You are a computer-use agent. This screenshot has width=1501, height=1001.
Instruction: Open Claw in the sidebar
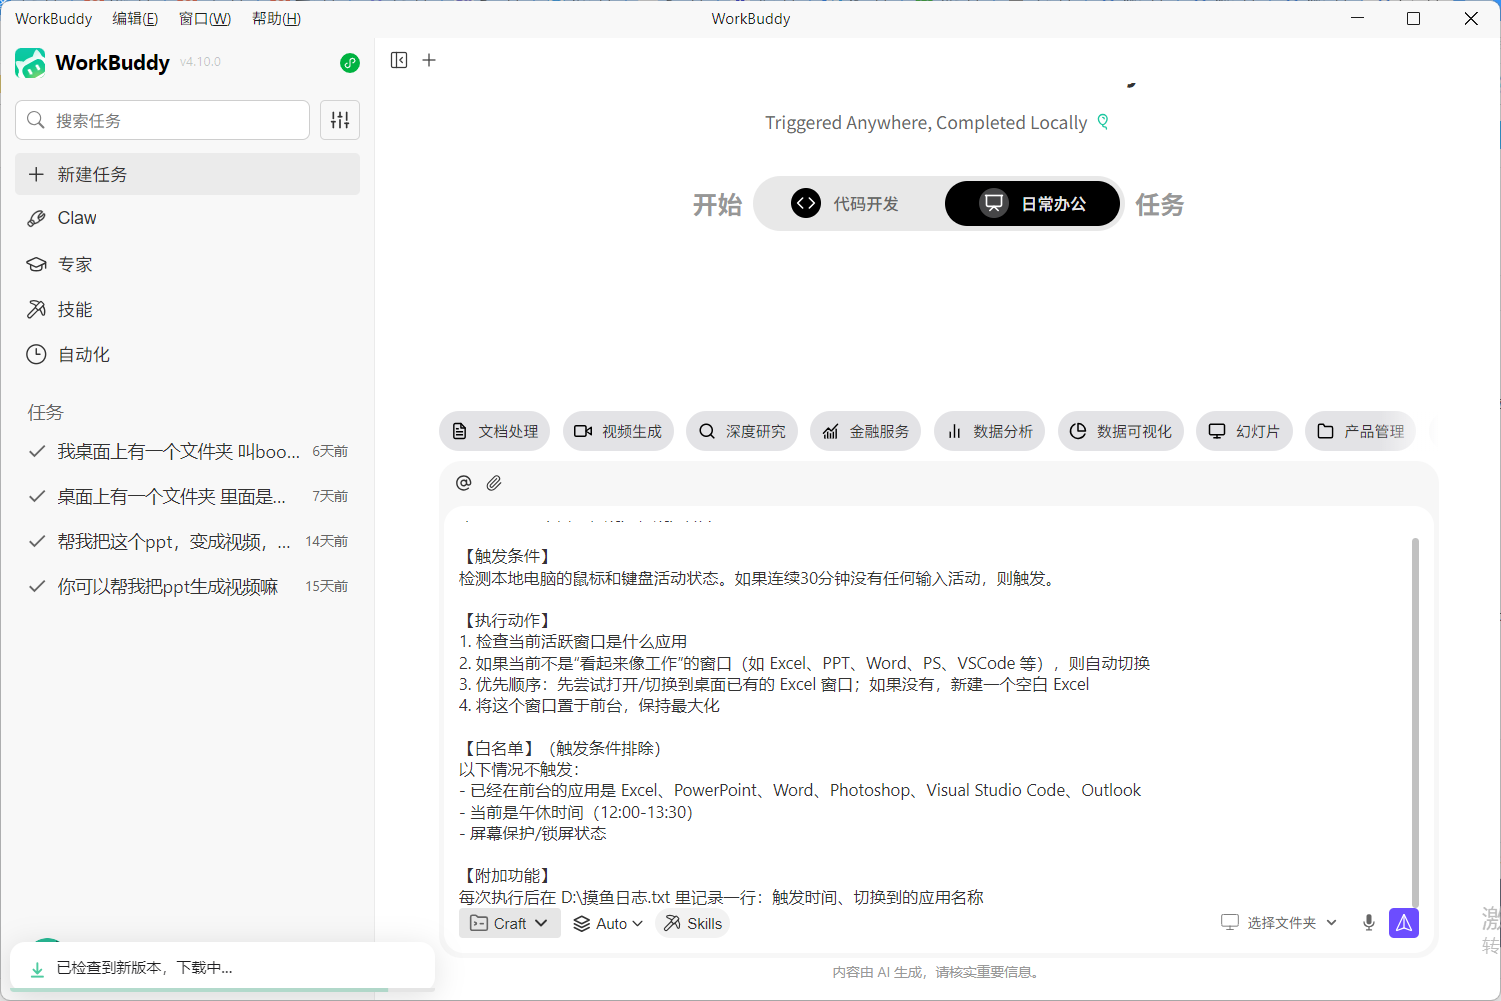[187, 218]
